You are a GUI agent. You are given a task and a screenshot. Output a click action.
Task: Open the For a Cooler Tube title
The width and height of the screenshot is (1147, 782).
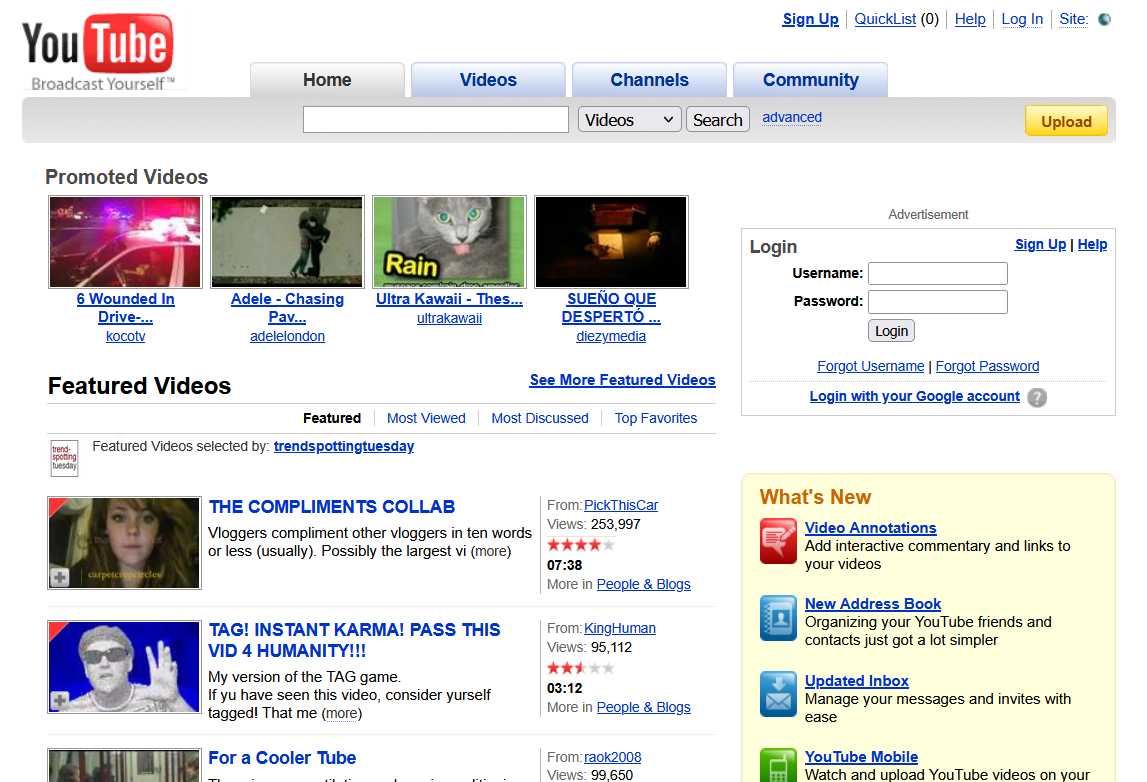coord(282,758)
